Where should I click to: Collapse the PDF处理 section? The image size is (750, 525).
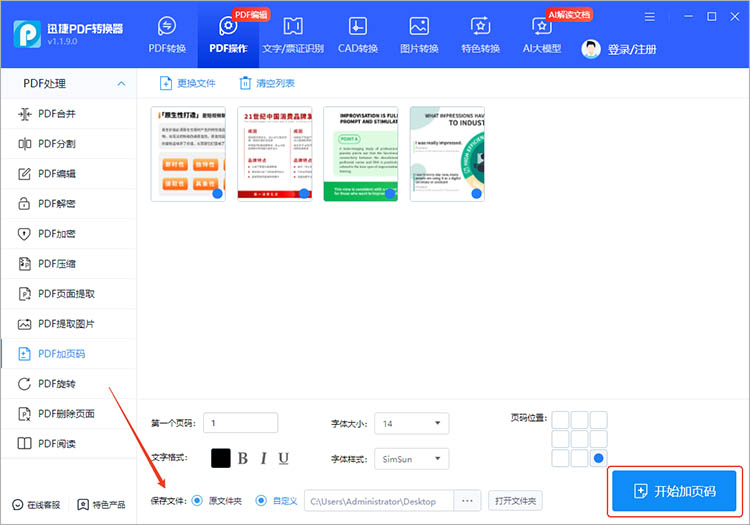tap(121, 84)
